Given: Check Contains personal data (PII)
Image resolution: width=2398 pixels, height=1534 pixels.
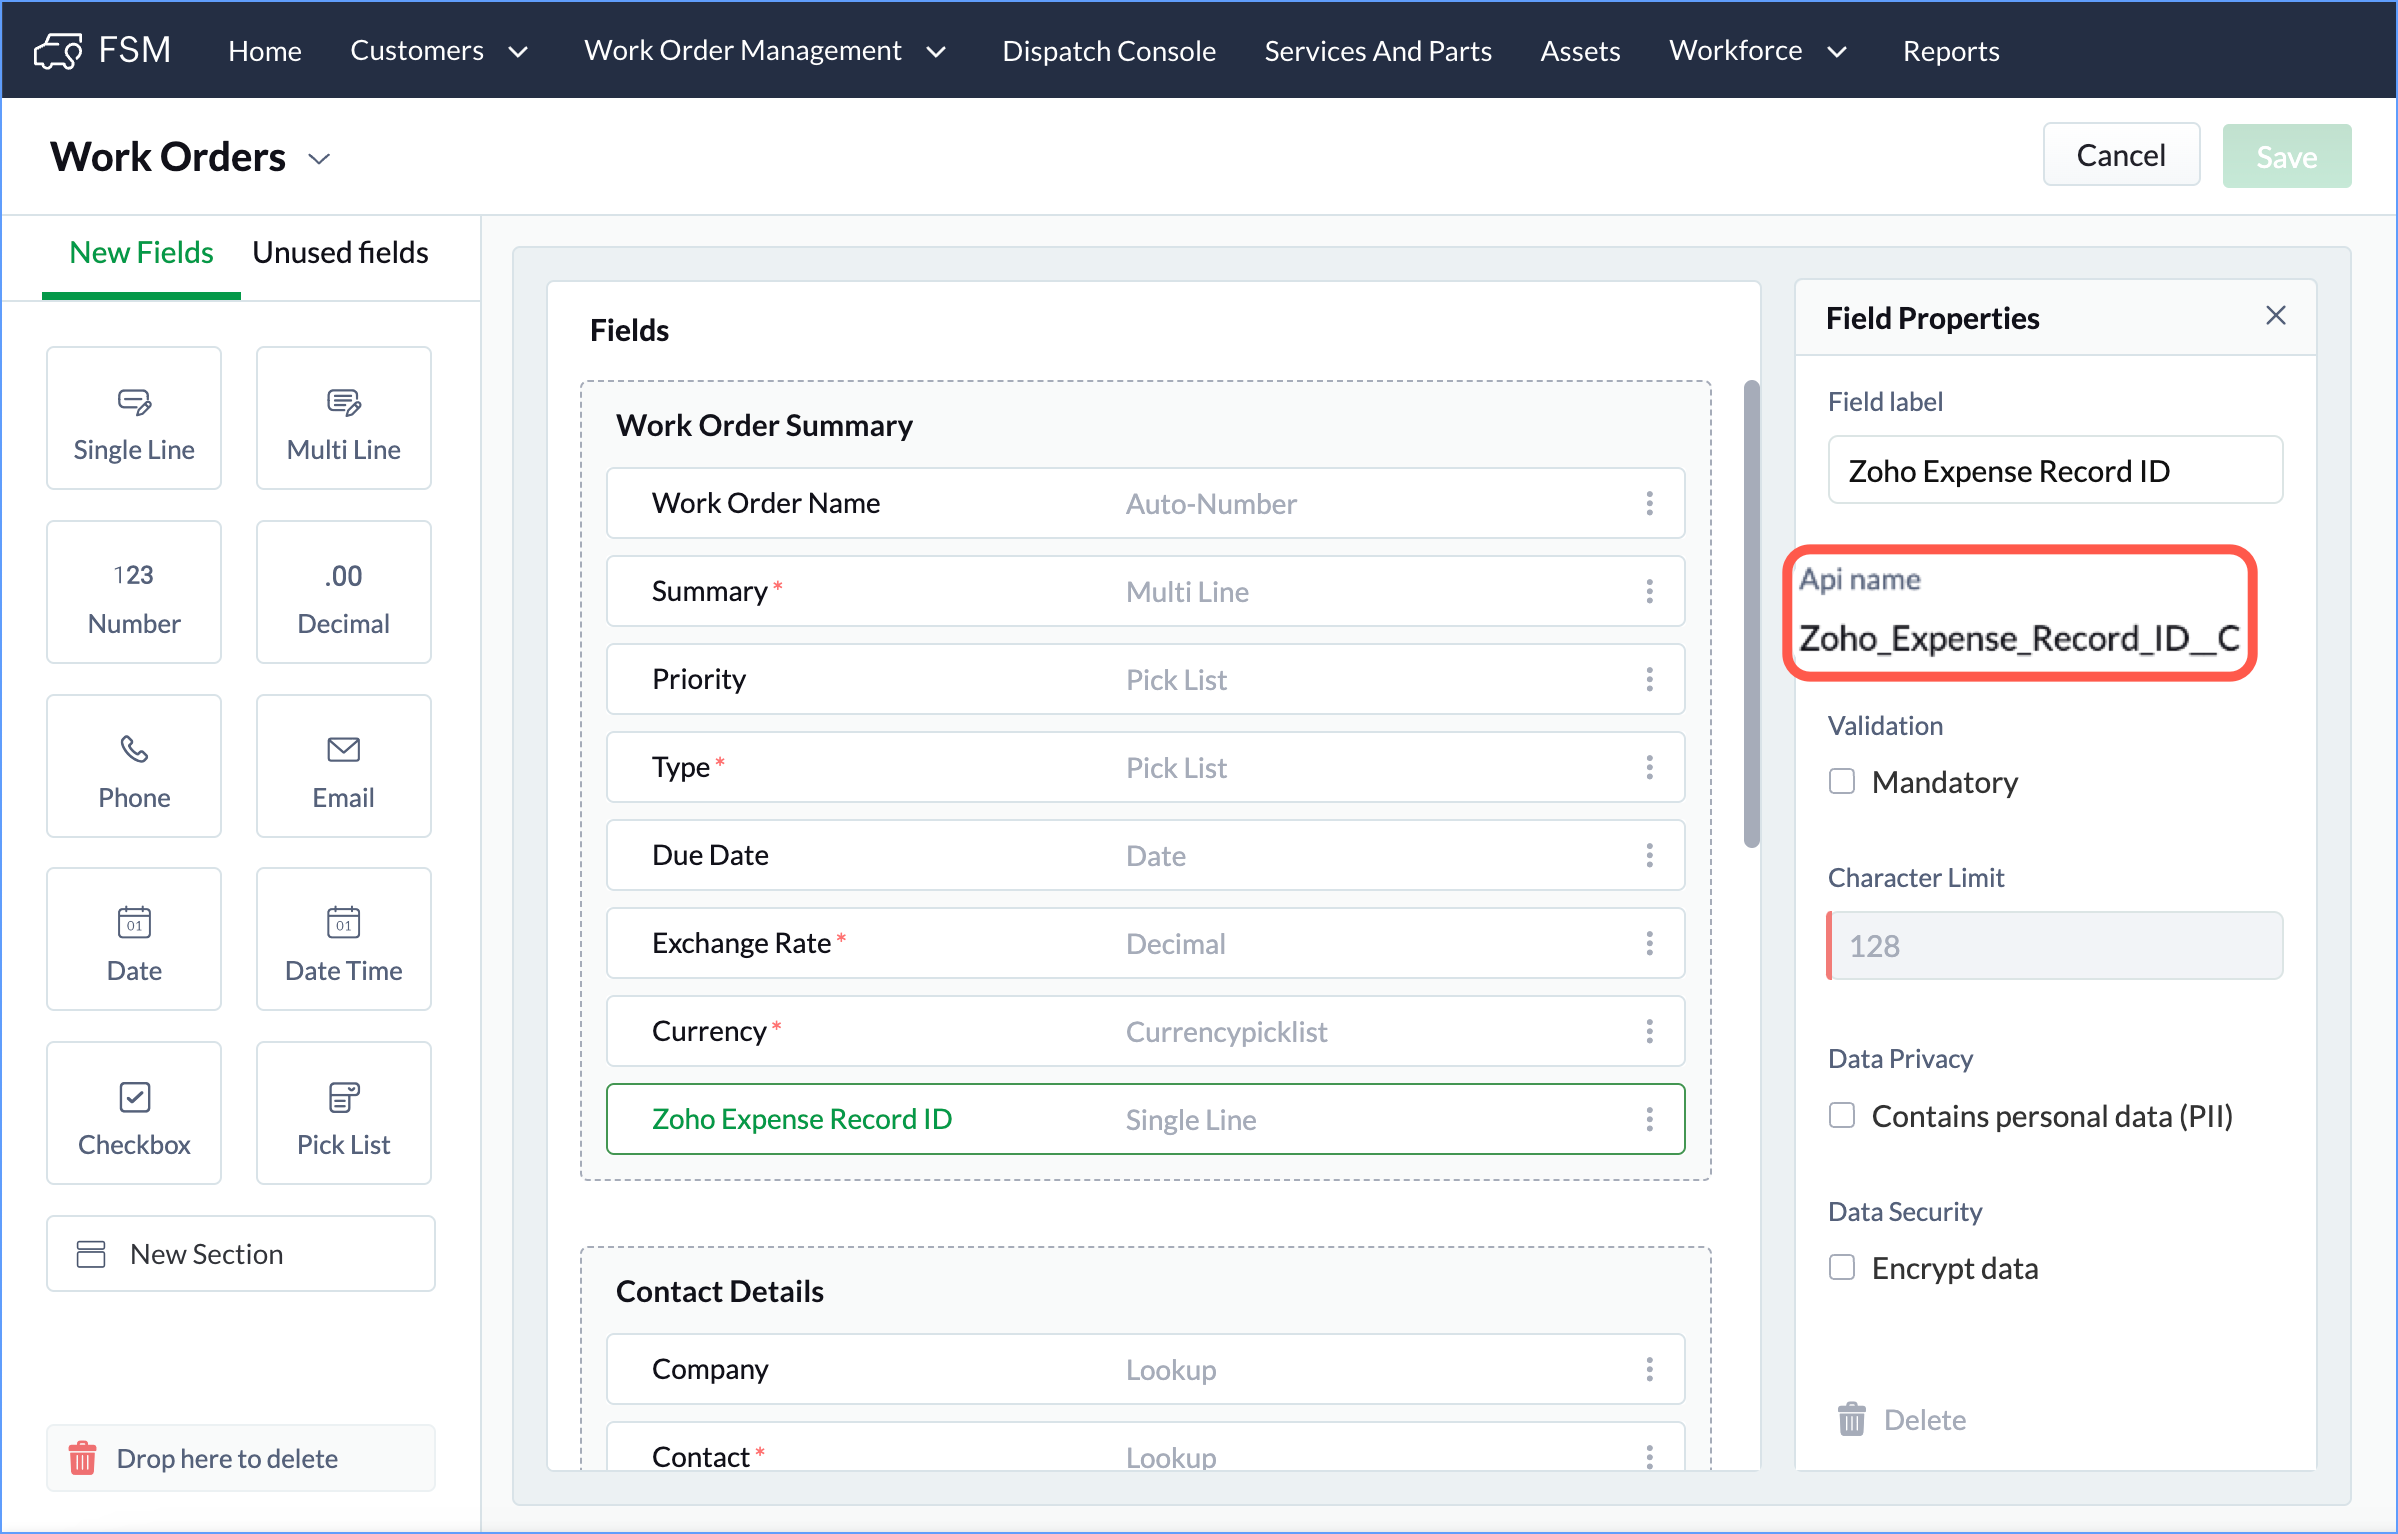Looking at the screenshot, I should [1842, 1115].
